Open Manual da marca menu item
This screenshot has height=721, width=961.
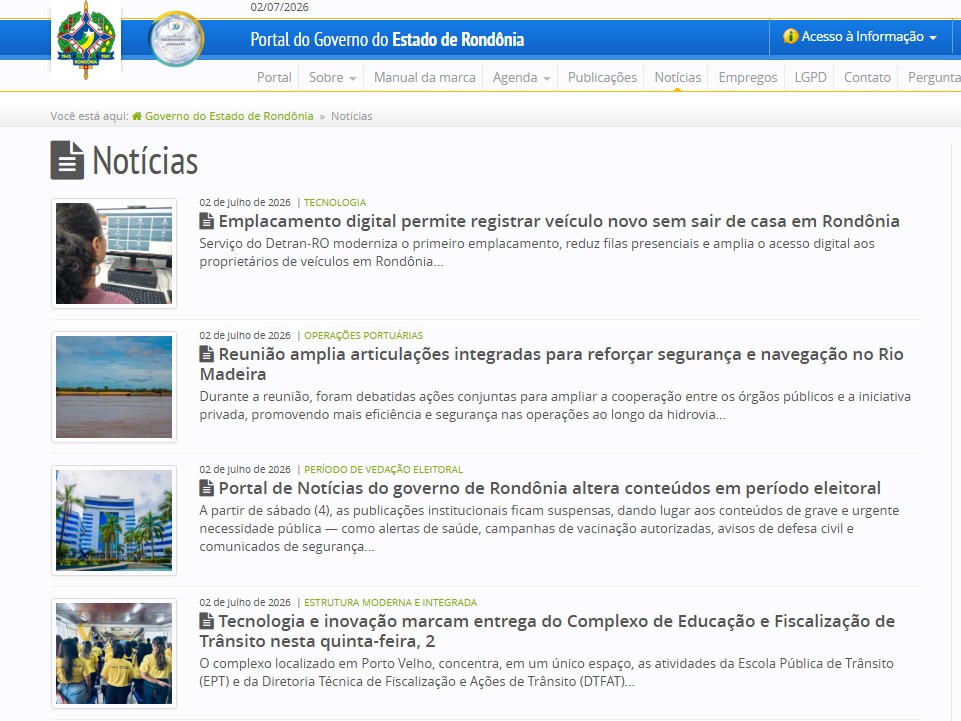click(x=425, y=77)
